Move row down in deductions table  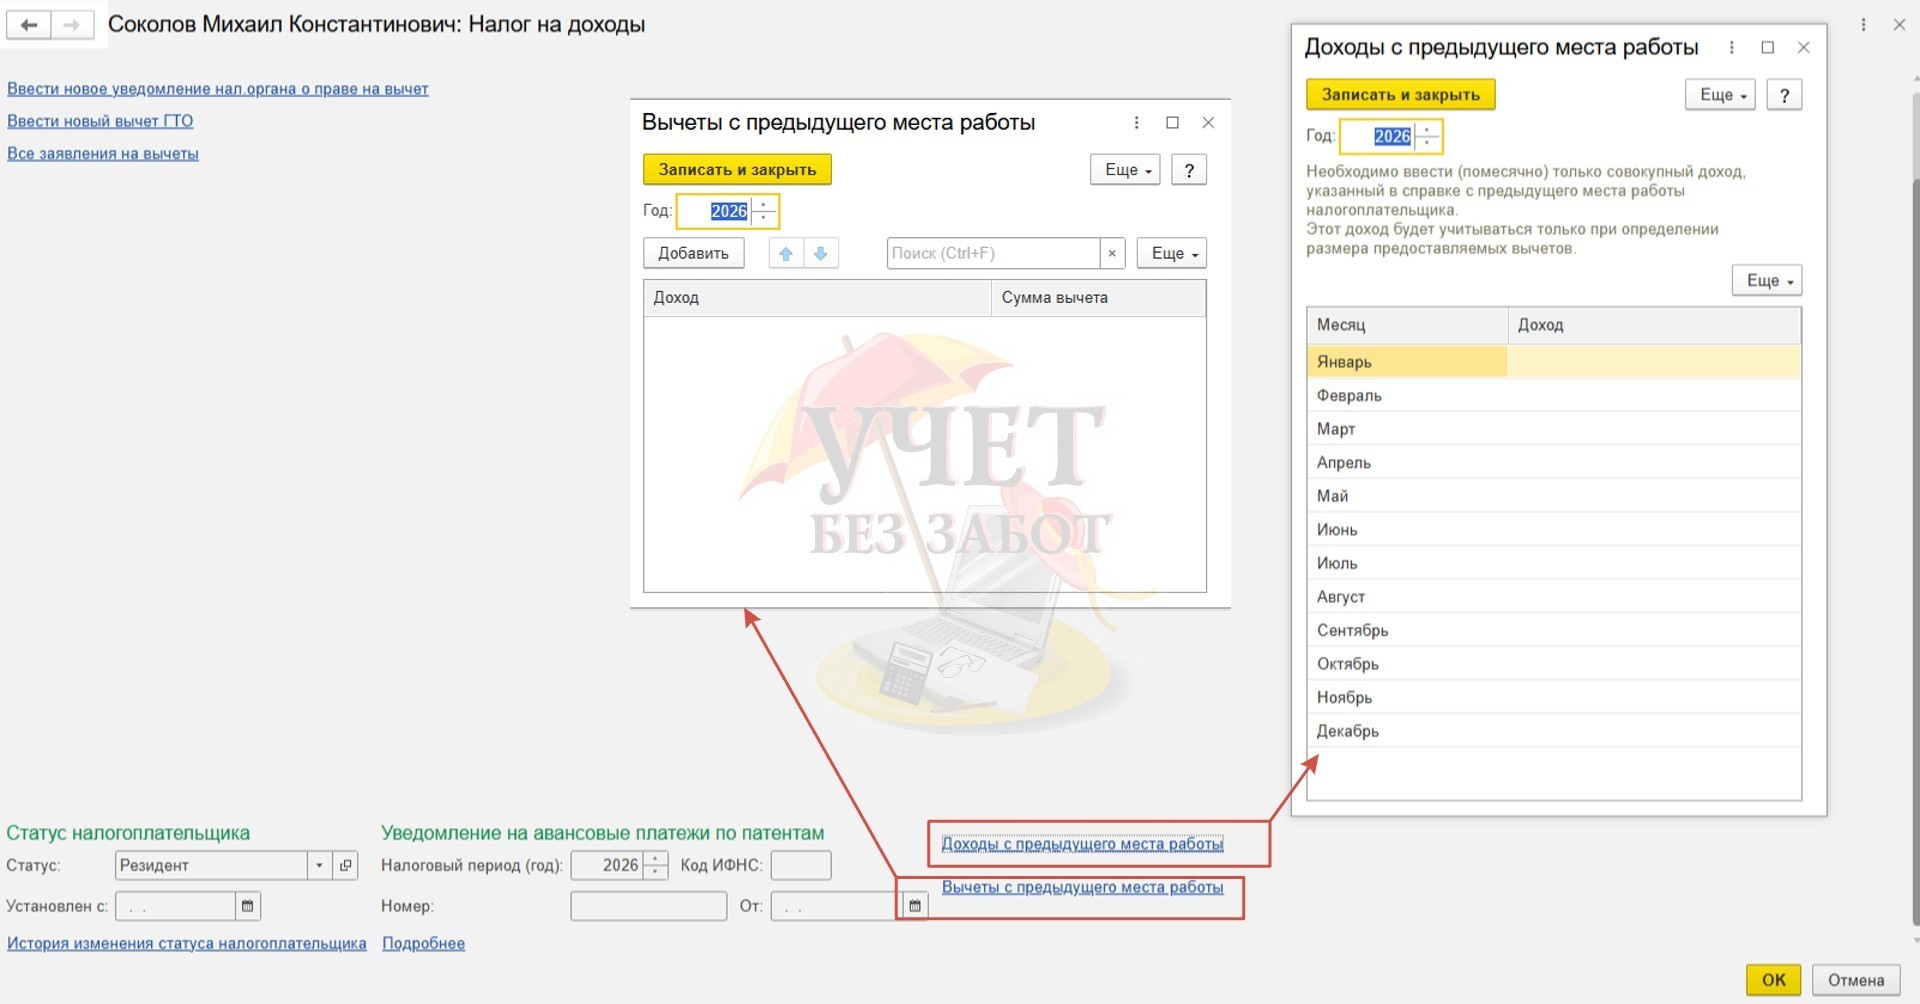(x=821, y=253)
